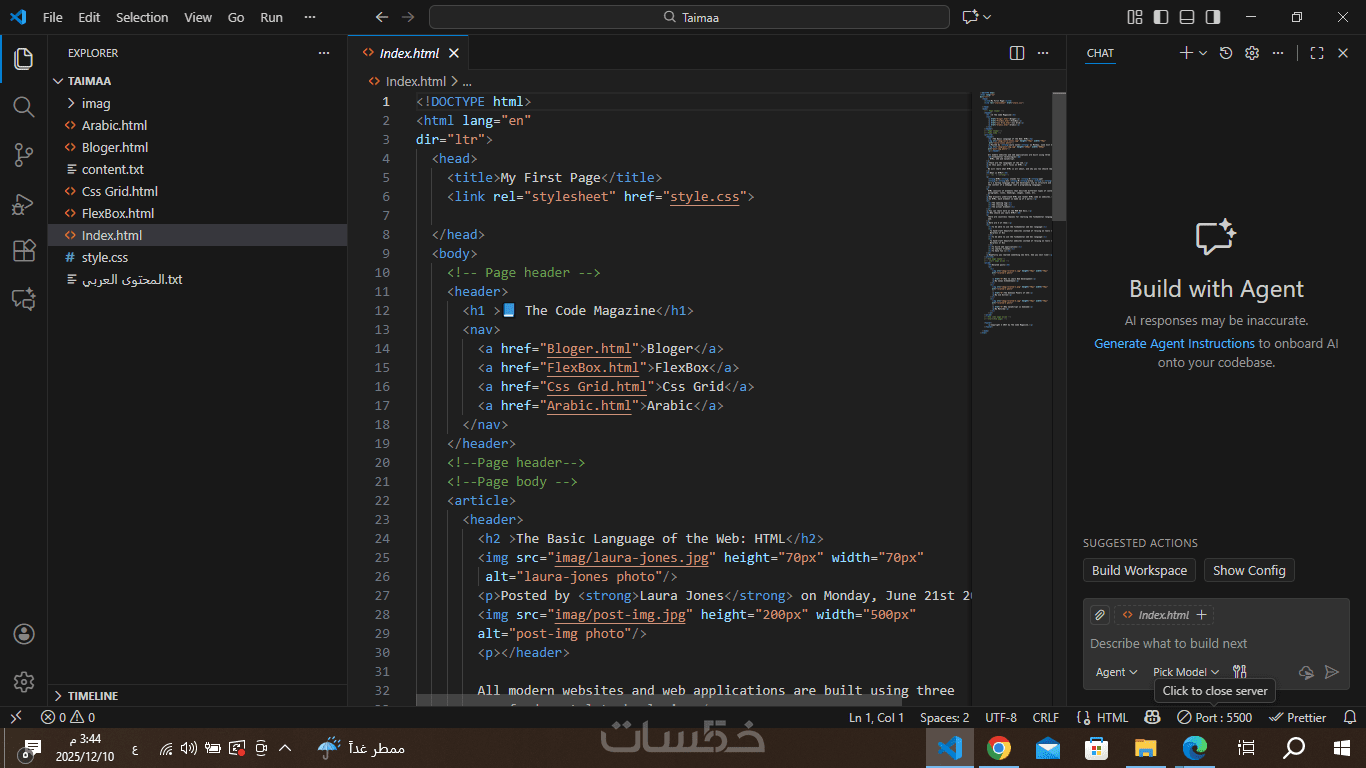Toggle Primary Side Bar layout button
Viewport: 1366px width, 768px height.
pos(1161,17)
